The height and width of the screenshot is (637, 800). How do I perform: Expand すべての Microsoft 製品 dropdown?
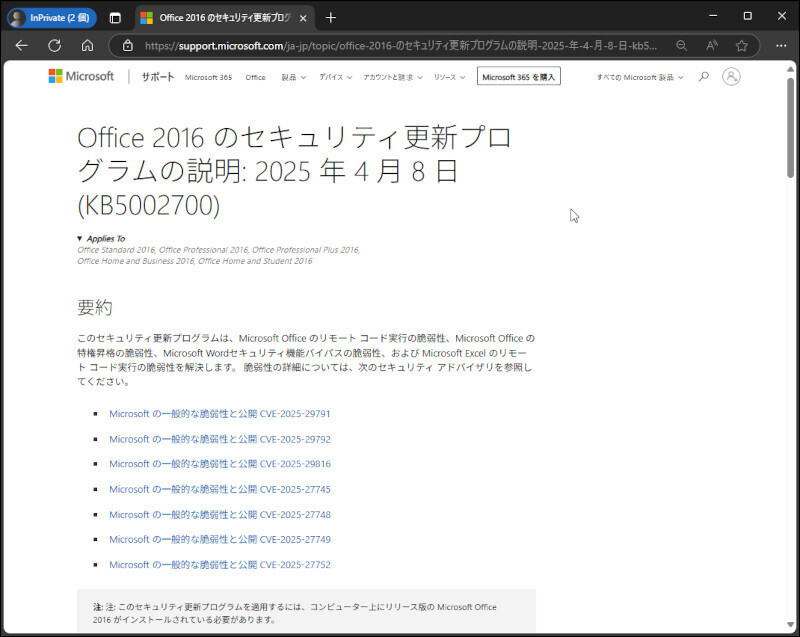click(x=640, y=78)
